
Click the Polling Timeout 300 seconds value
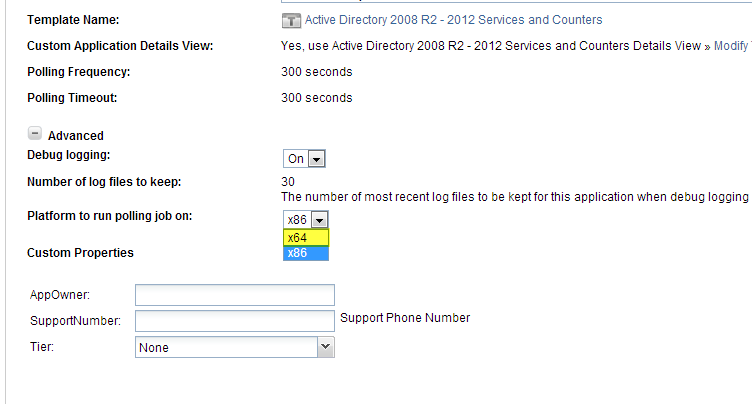coord(317,98)
